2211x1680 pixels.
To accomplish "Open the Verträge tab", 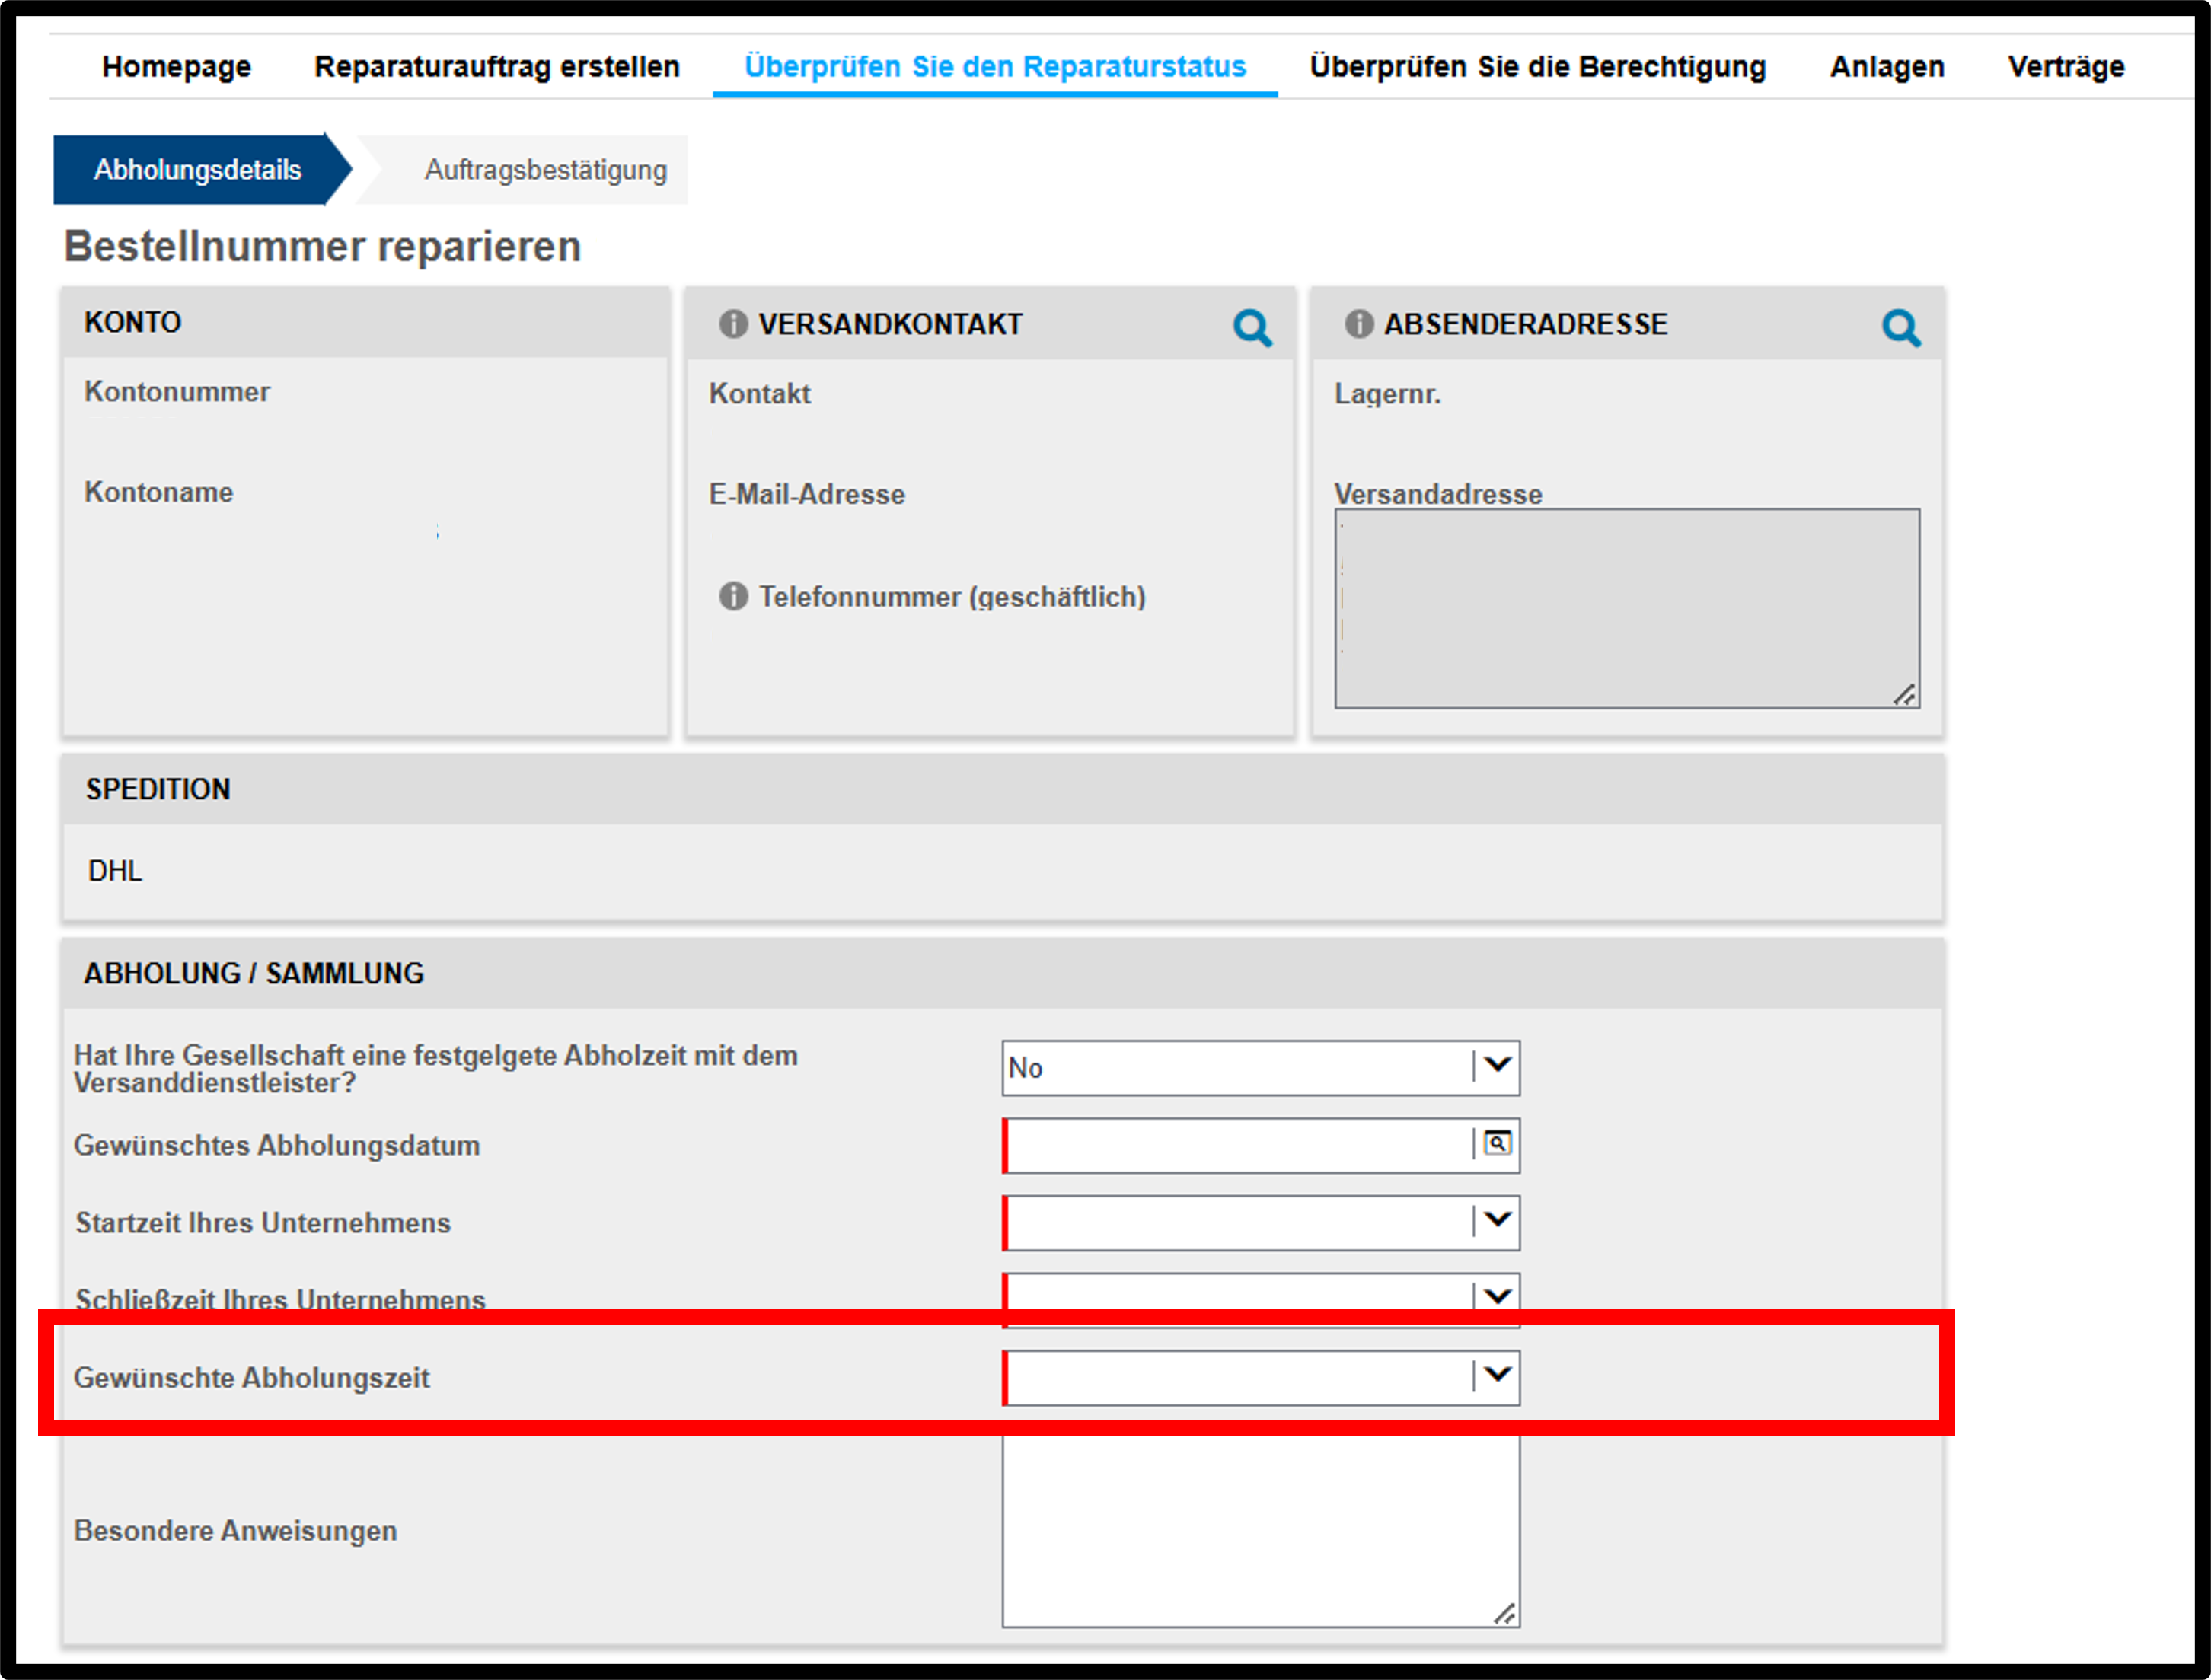I will pyautogui.click(x=2066, y=67).
